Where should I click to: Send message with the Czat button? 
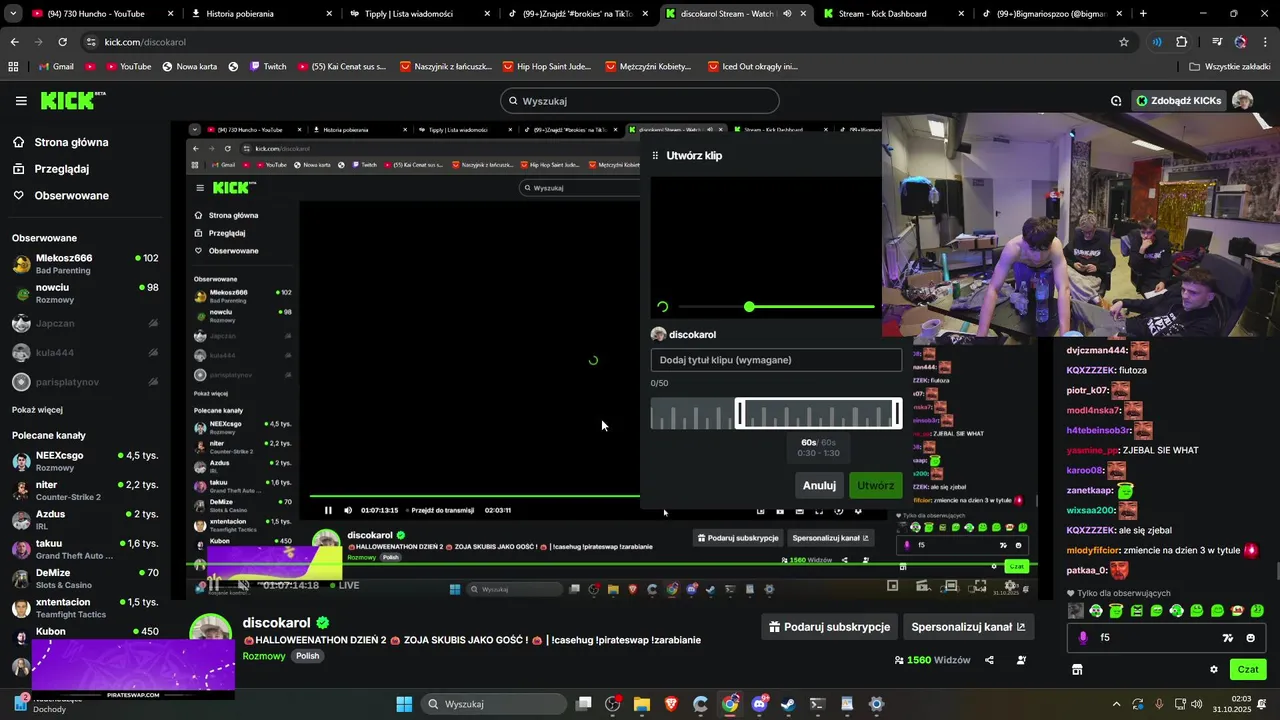coord(1248,669)
